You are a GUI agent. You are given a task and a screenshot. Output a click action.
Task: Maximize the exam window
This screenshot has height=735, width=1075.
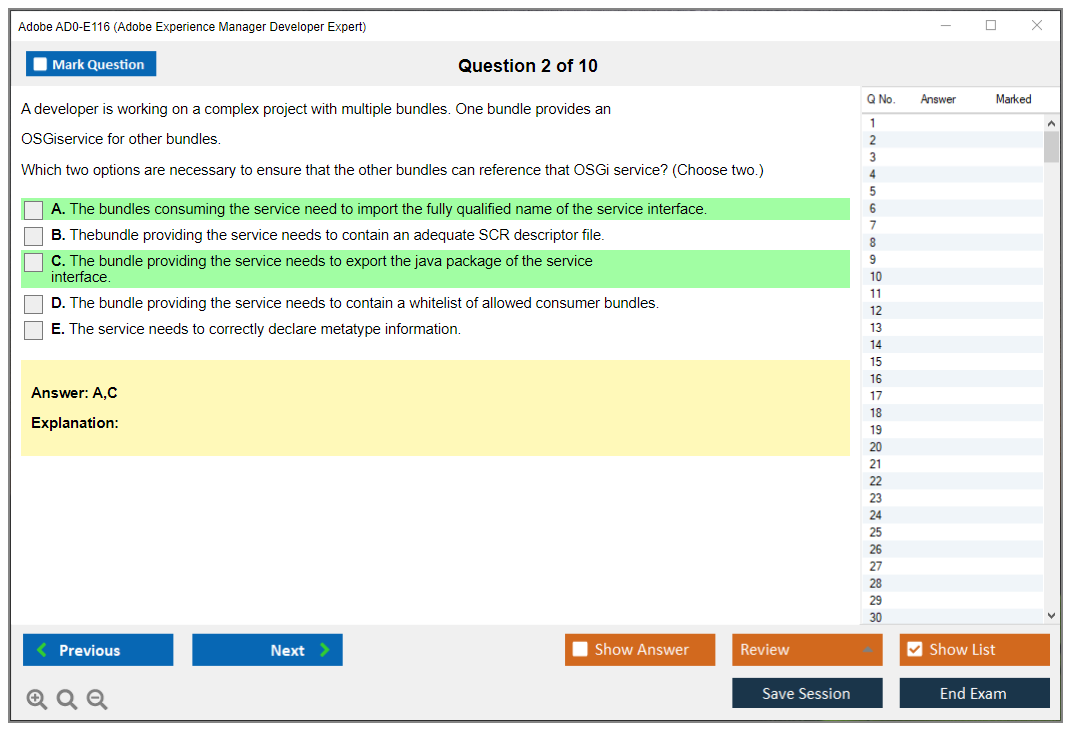pyautogui.click(x=991, y=26)
